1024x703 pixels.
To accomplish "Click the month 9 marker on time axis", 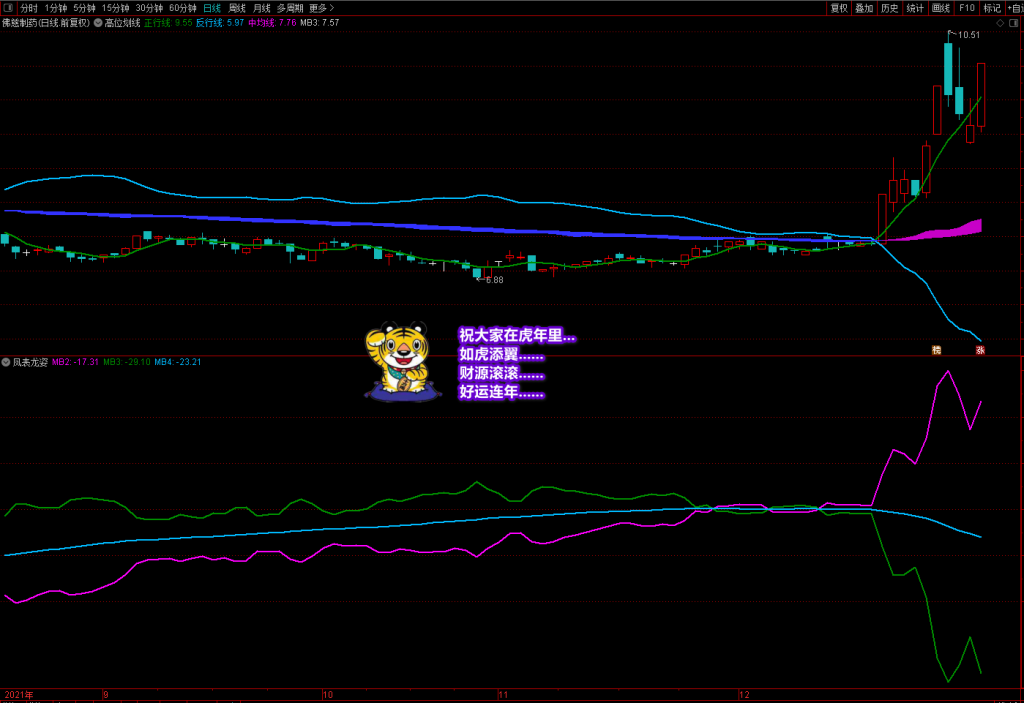I will click(106, 695).
